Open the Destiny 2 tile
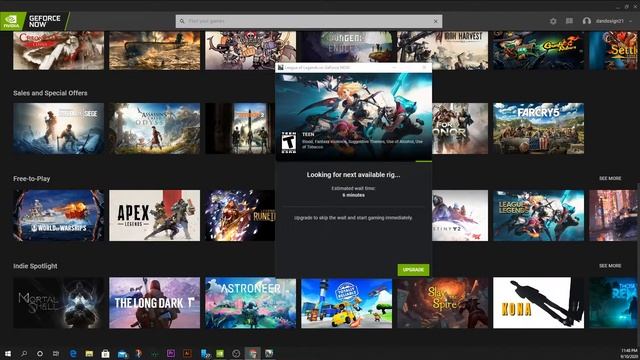The image size is (640, 360). tap(460, 216)
